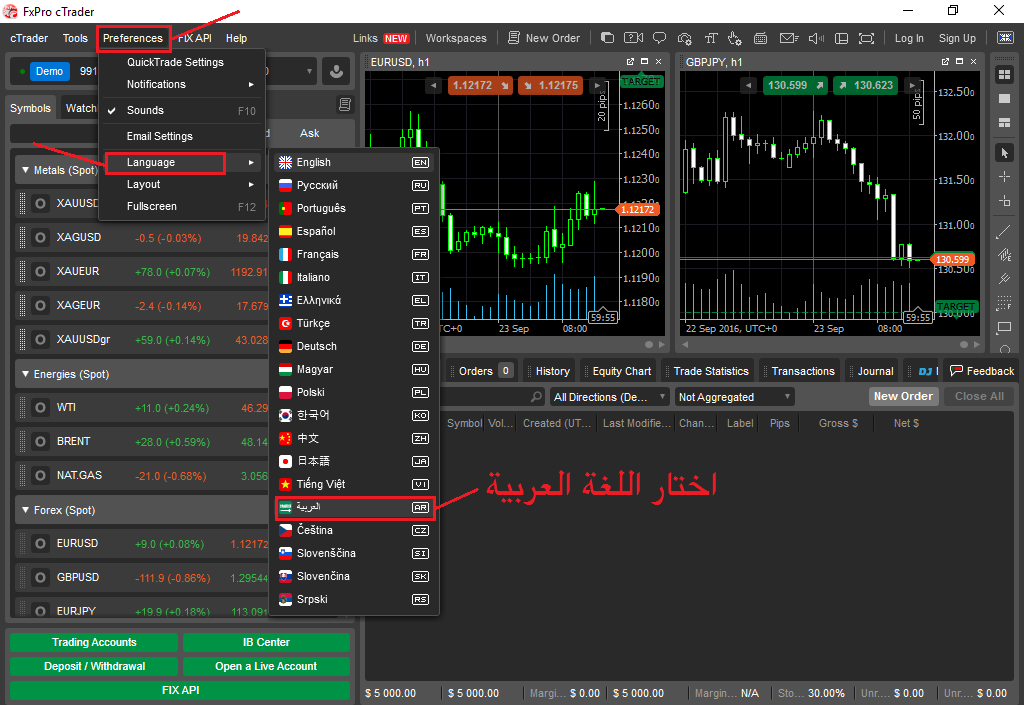Image resolution: width=1024 pixels, height=705 pixels.
Task: Click the Dow Jones DJ tab icon
Action: pos(925,371)
